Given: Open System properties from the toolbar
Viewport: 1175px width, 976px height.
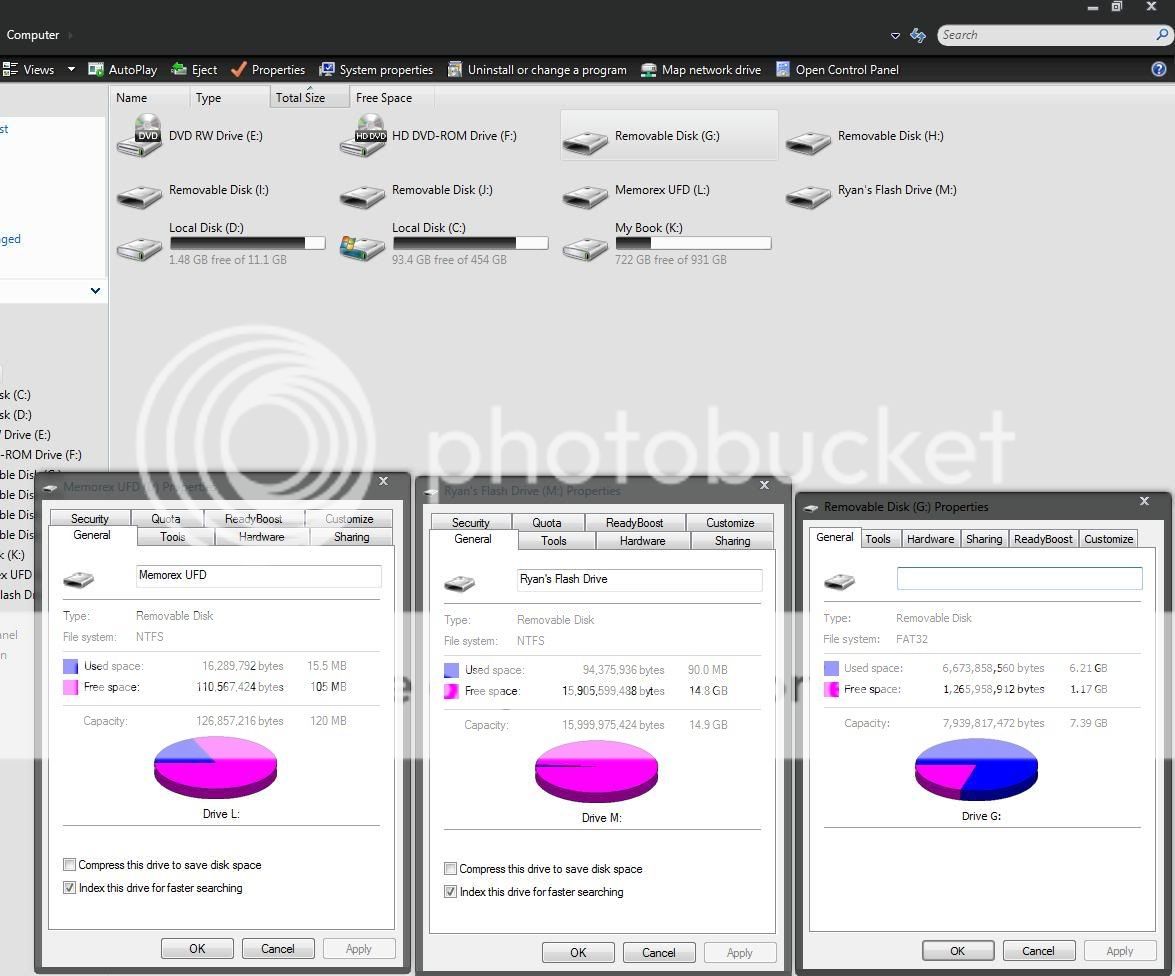Looking at the screenshot, I should (x=376, y=70).
